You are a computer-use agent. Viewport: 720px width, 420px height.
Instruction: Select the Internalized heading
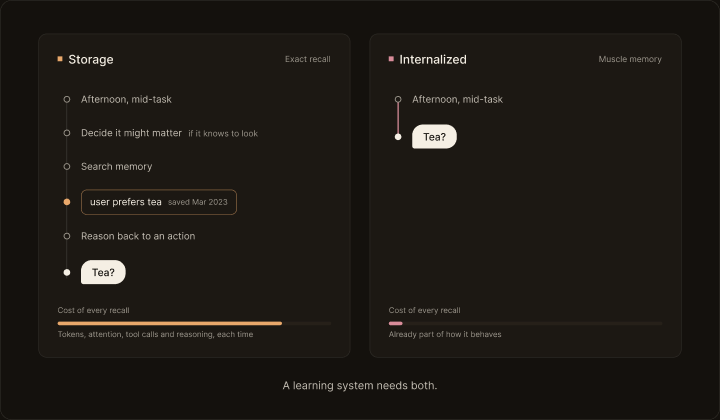433,59
